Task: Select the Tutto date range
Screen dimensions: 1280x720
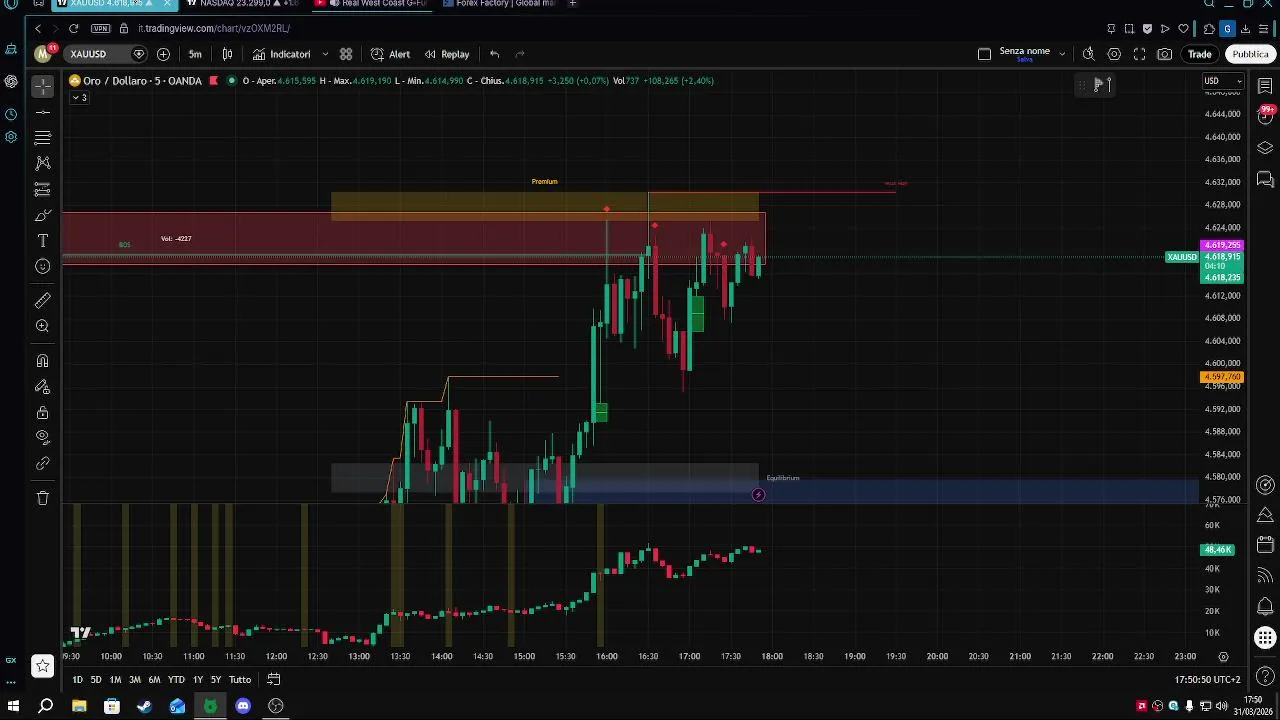Action: 240,680
